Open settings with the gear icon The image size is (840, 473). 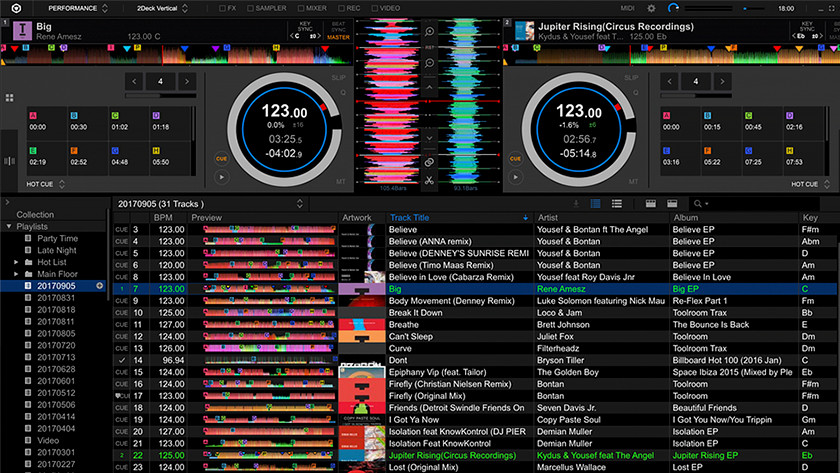[652, 8]
